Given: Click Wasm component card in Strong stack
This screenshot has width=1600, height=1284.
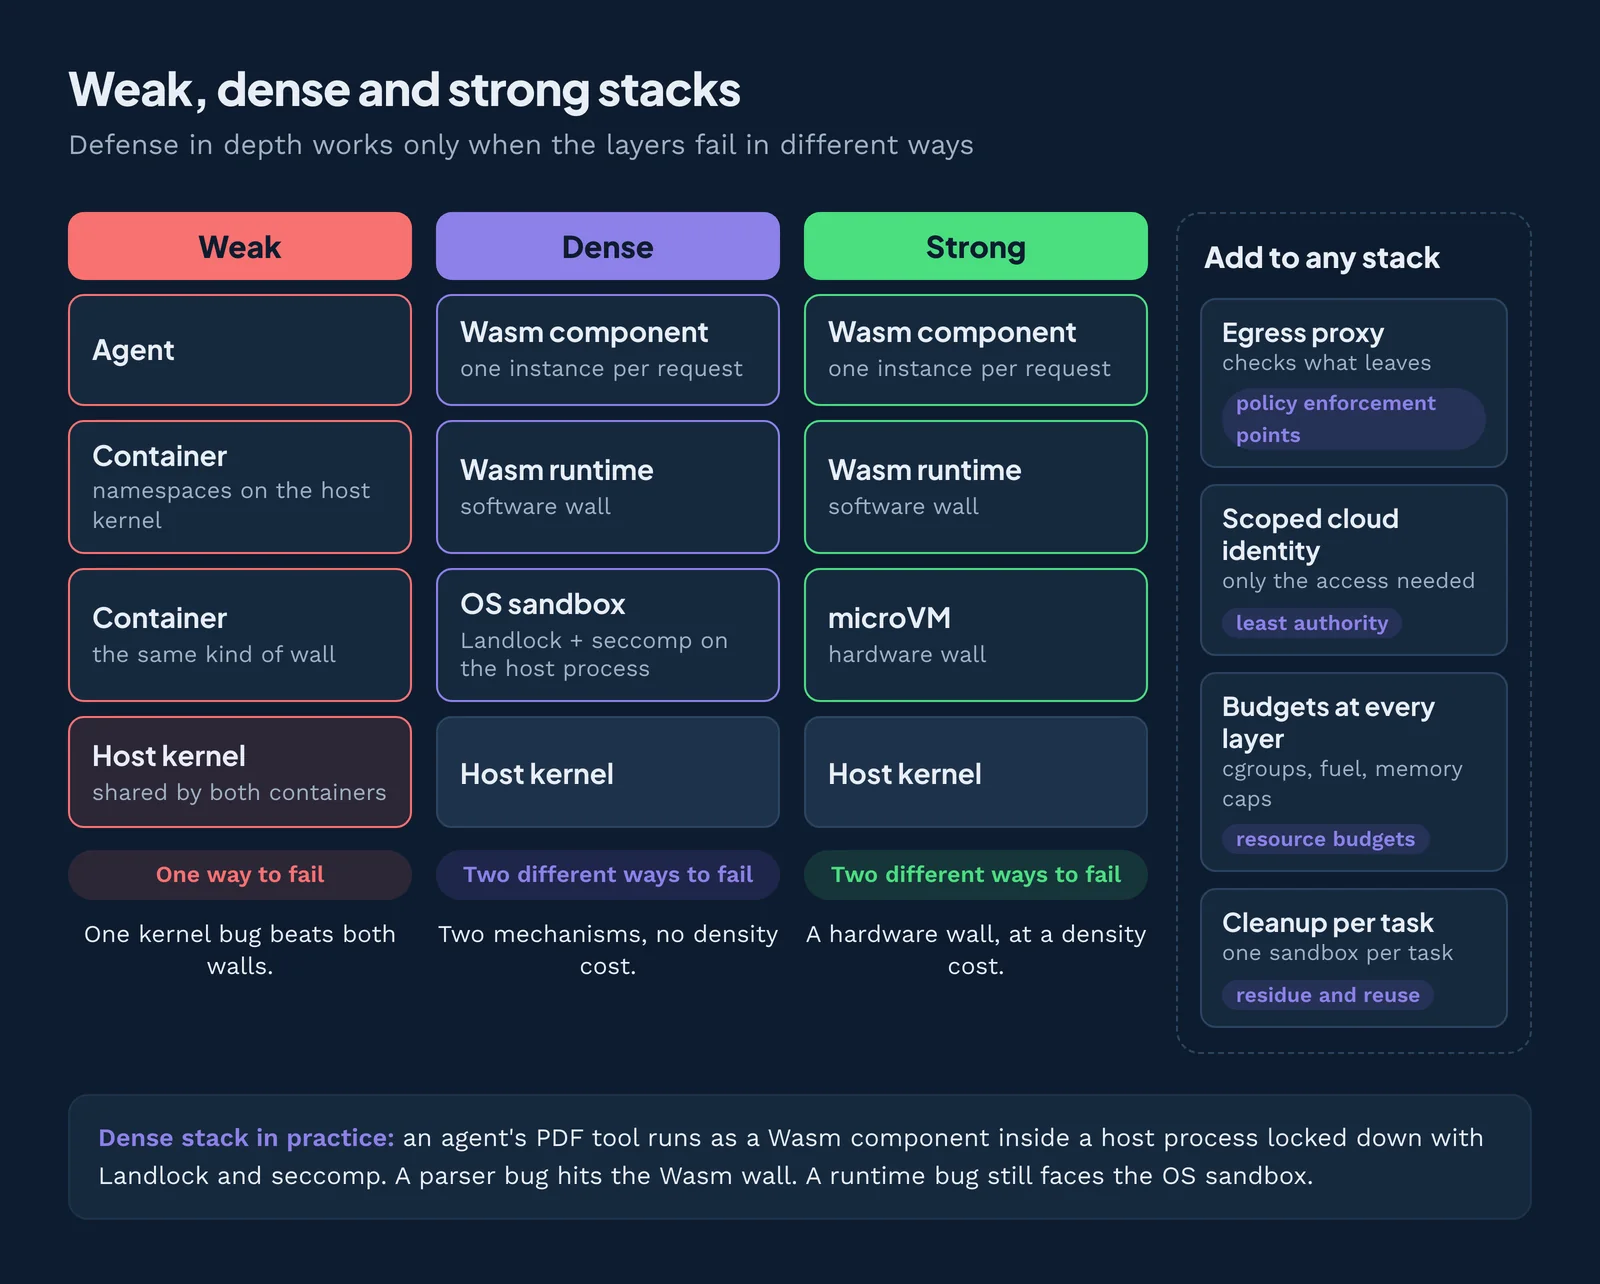Looking at the screenshot, I should (976, 350).
